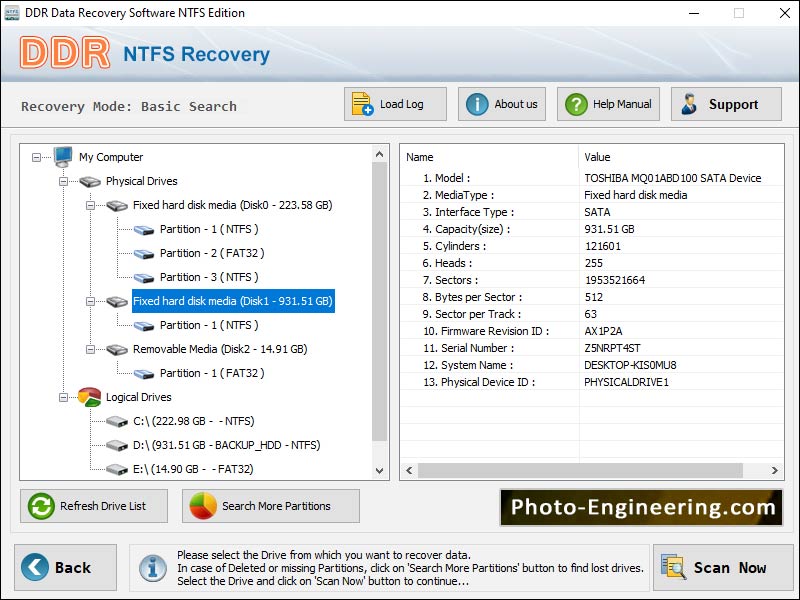Collapse the My Computer tree node

pos(36,156)
